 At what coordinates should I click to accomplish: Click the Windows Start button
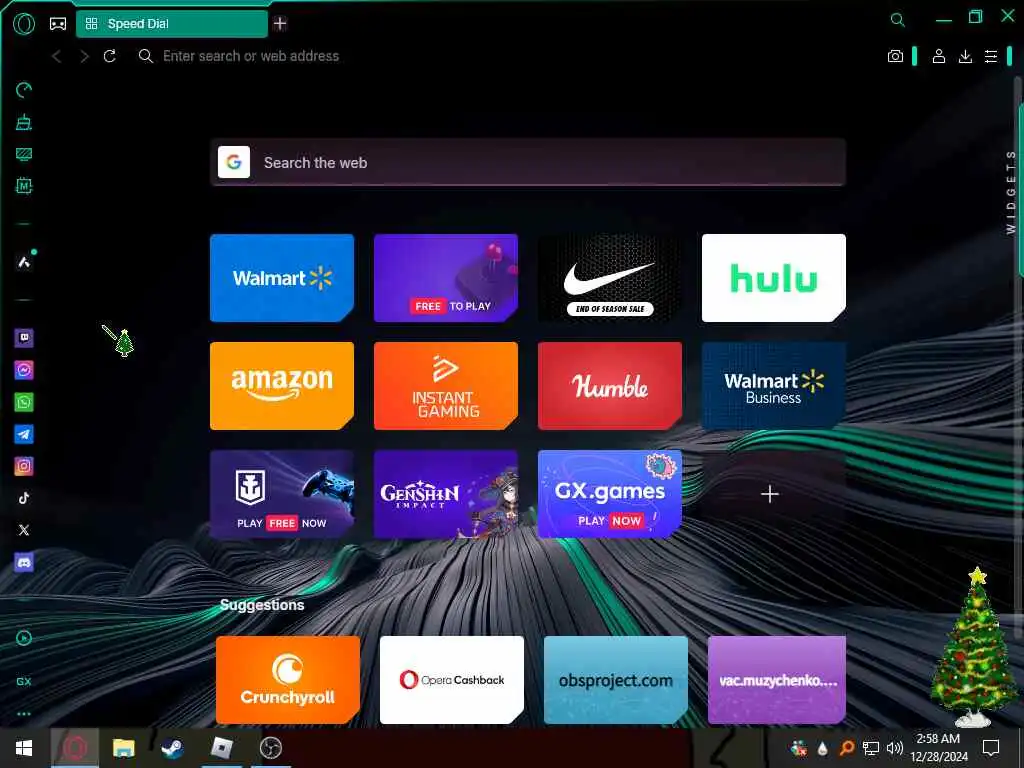[x=24, y=748]
